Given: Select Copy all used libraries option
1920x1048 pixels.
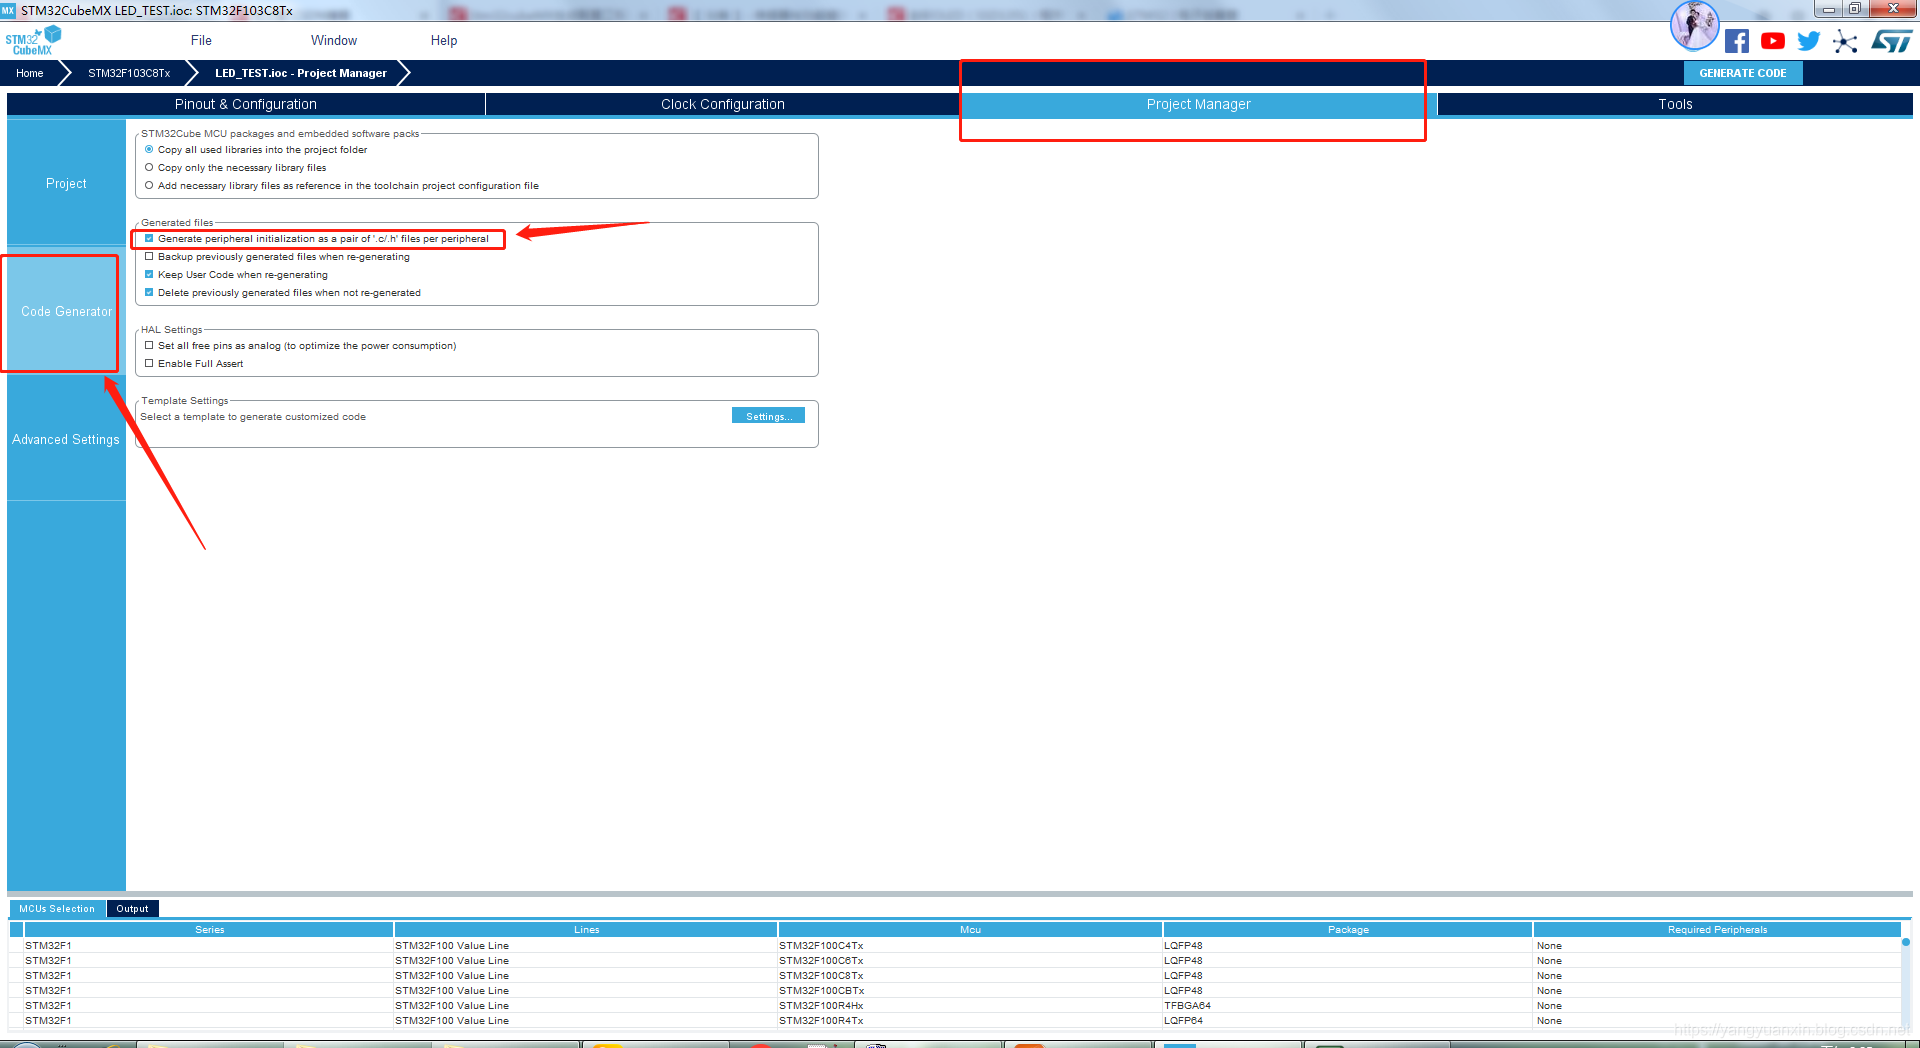Looking at the screenshot, I should coord(149,150).
